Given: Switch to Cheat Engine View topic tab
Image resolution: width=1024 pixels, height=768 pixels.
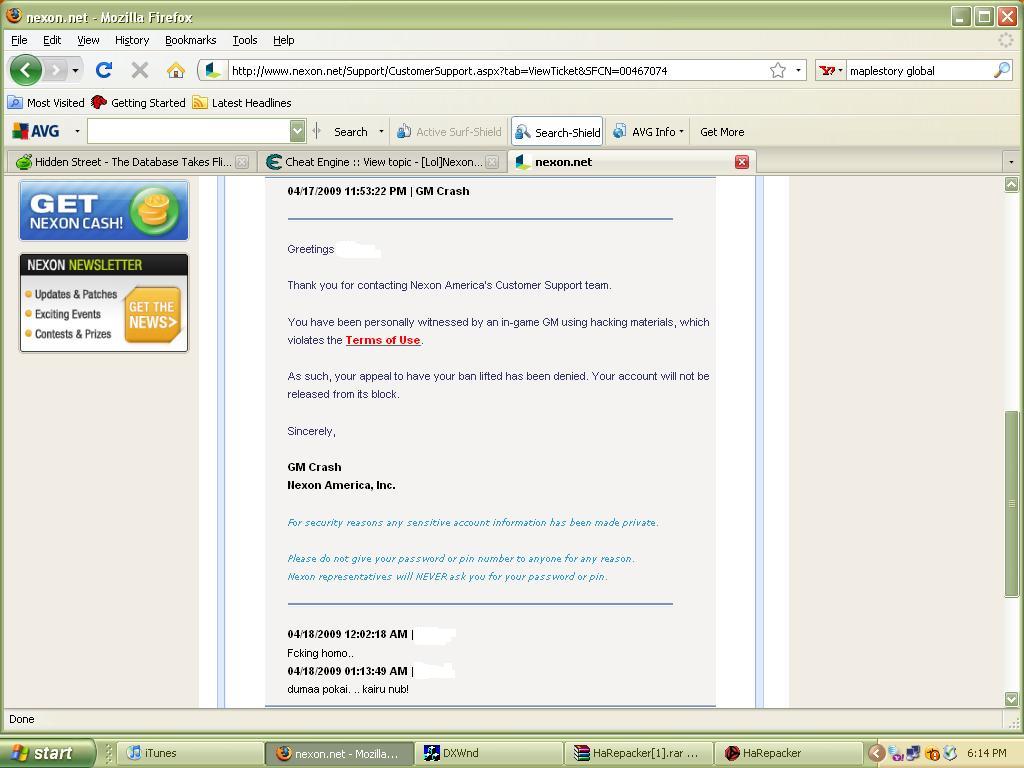Looking at the screenshot, I should point(376,162).
